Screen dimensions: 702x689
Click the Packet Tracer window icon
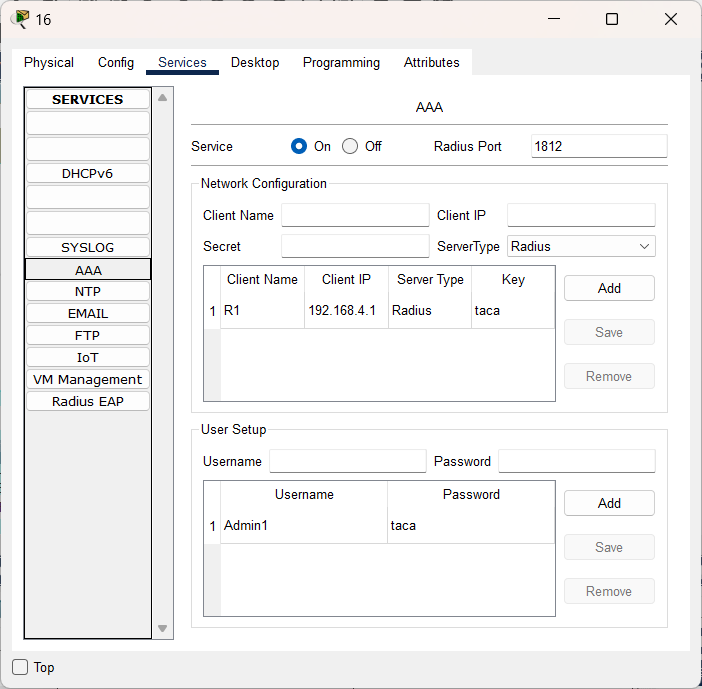(20, 19)
